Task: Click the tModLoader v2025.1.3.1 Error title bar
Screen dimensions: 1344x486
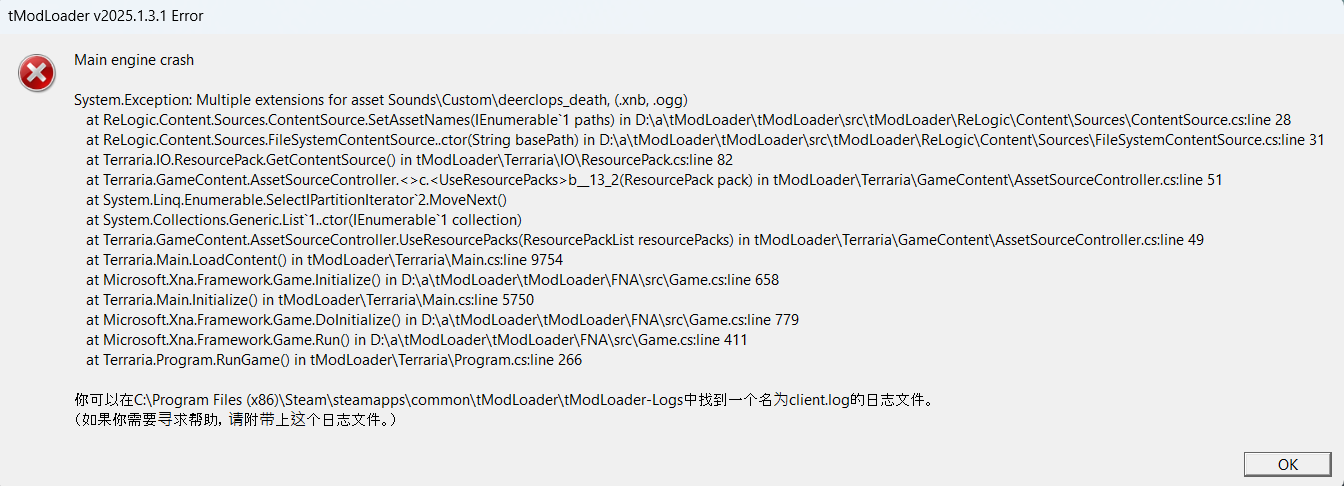Action: coord(672,15)
